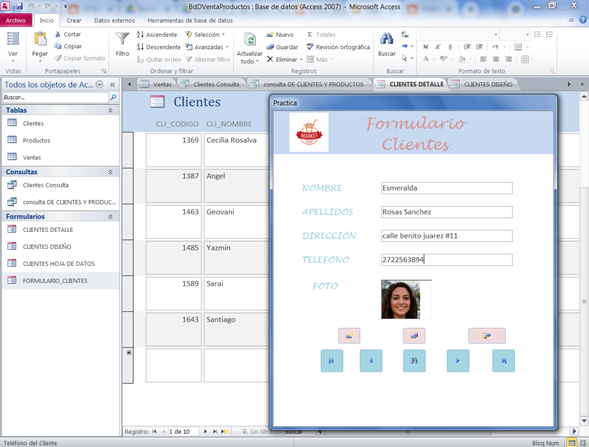589x447 pixels.
Task: Click the binoculars find button in Practica form
Action: [x=414, y=361]
